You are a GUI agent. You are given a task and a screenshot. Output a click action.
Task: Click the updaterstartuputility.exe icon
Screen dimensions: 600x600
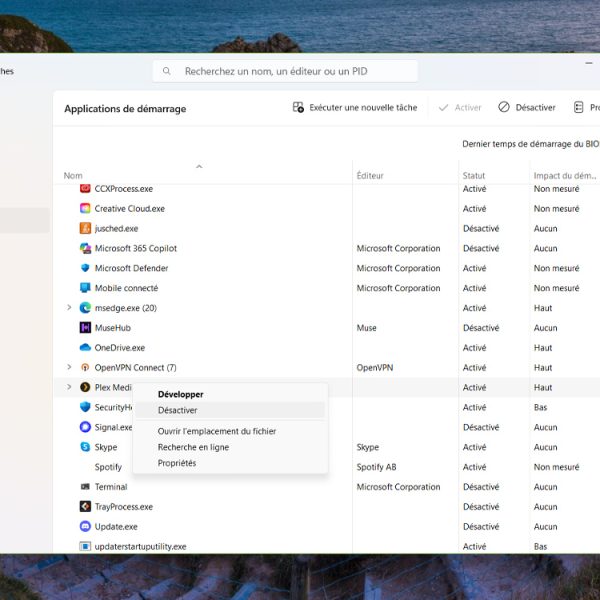pos(85,546)
